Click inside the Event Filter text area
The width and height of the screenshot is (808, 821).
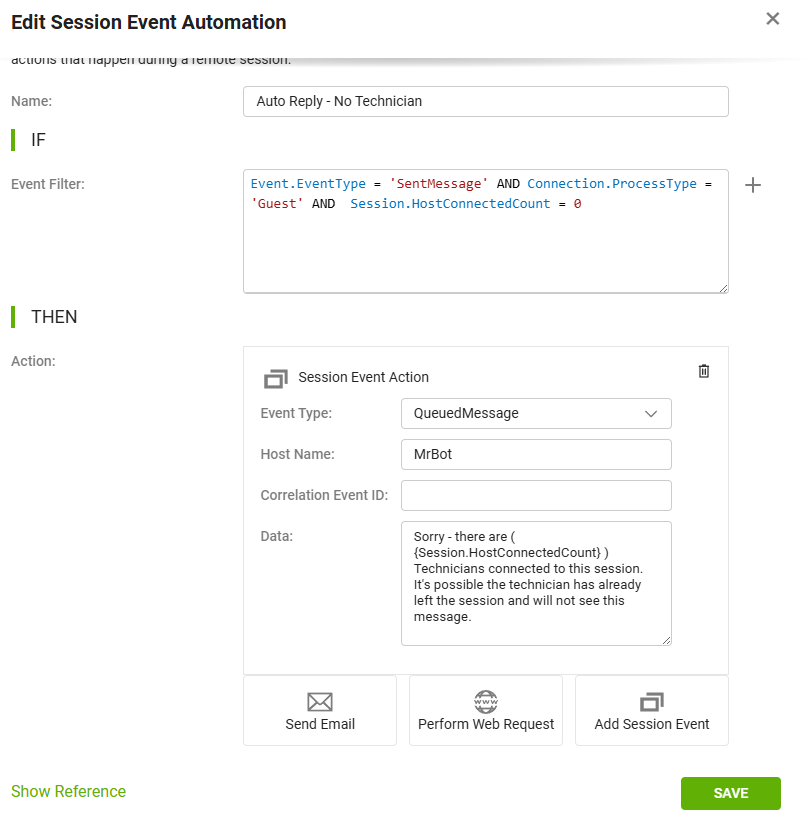(485, 250)
